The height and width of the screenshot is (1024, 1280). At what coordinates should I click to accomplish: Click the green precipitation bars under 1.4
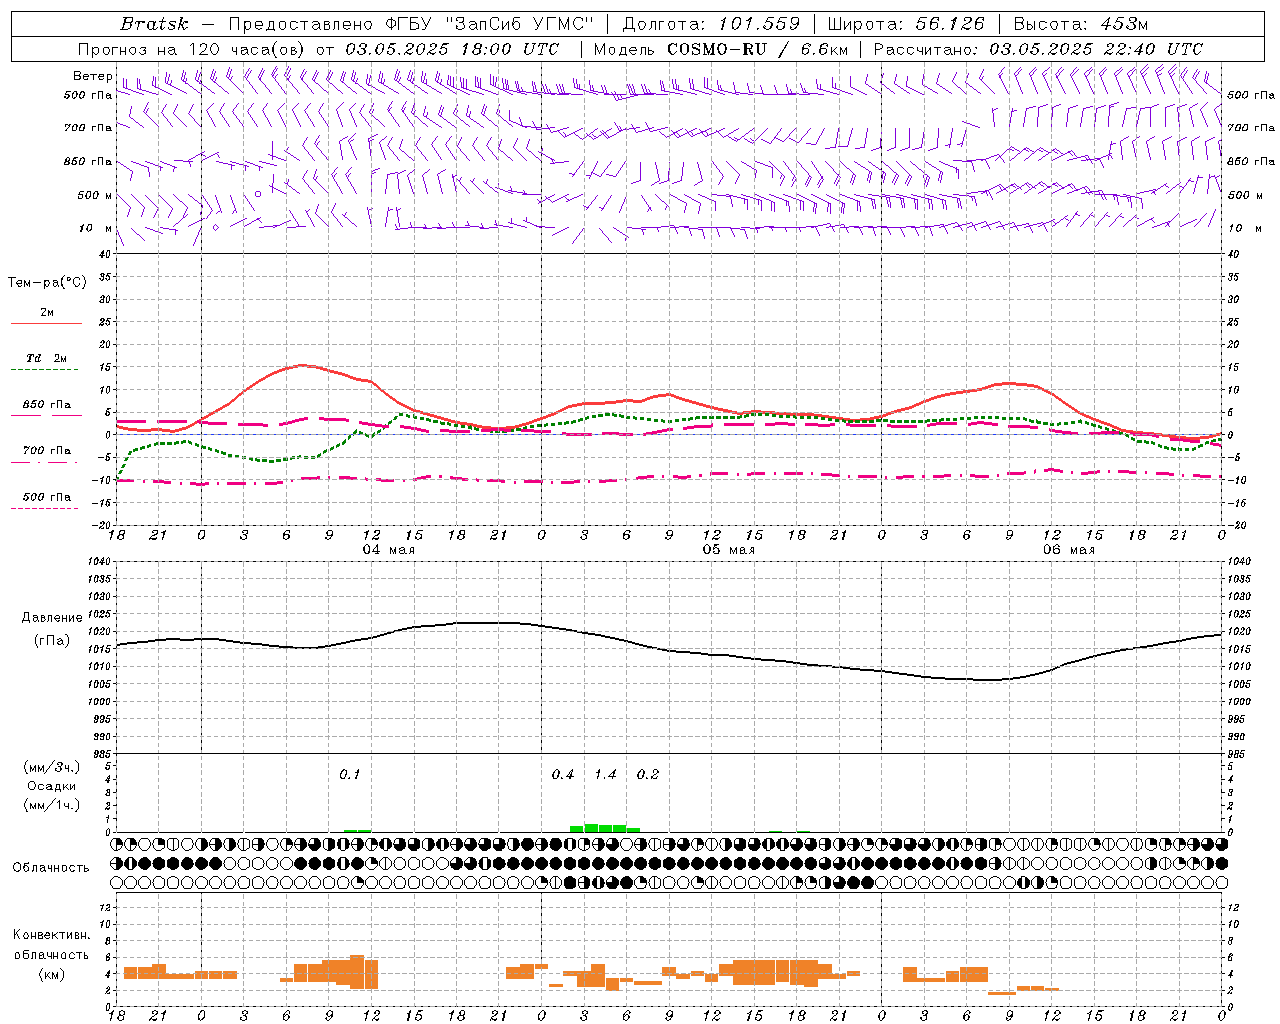point(605,828)
